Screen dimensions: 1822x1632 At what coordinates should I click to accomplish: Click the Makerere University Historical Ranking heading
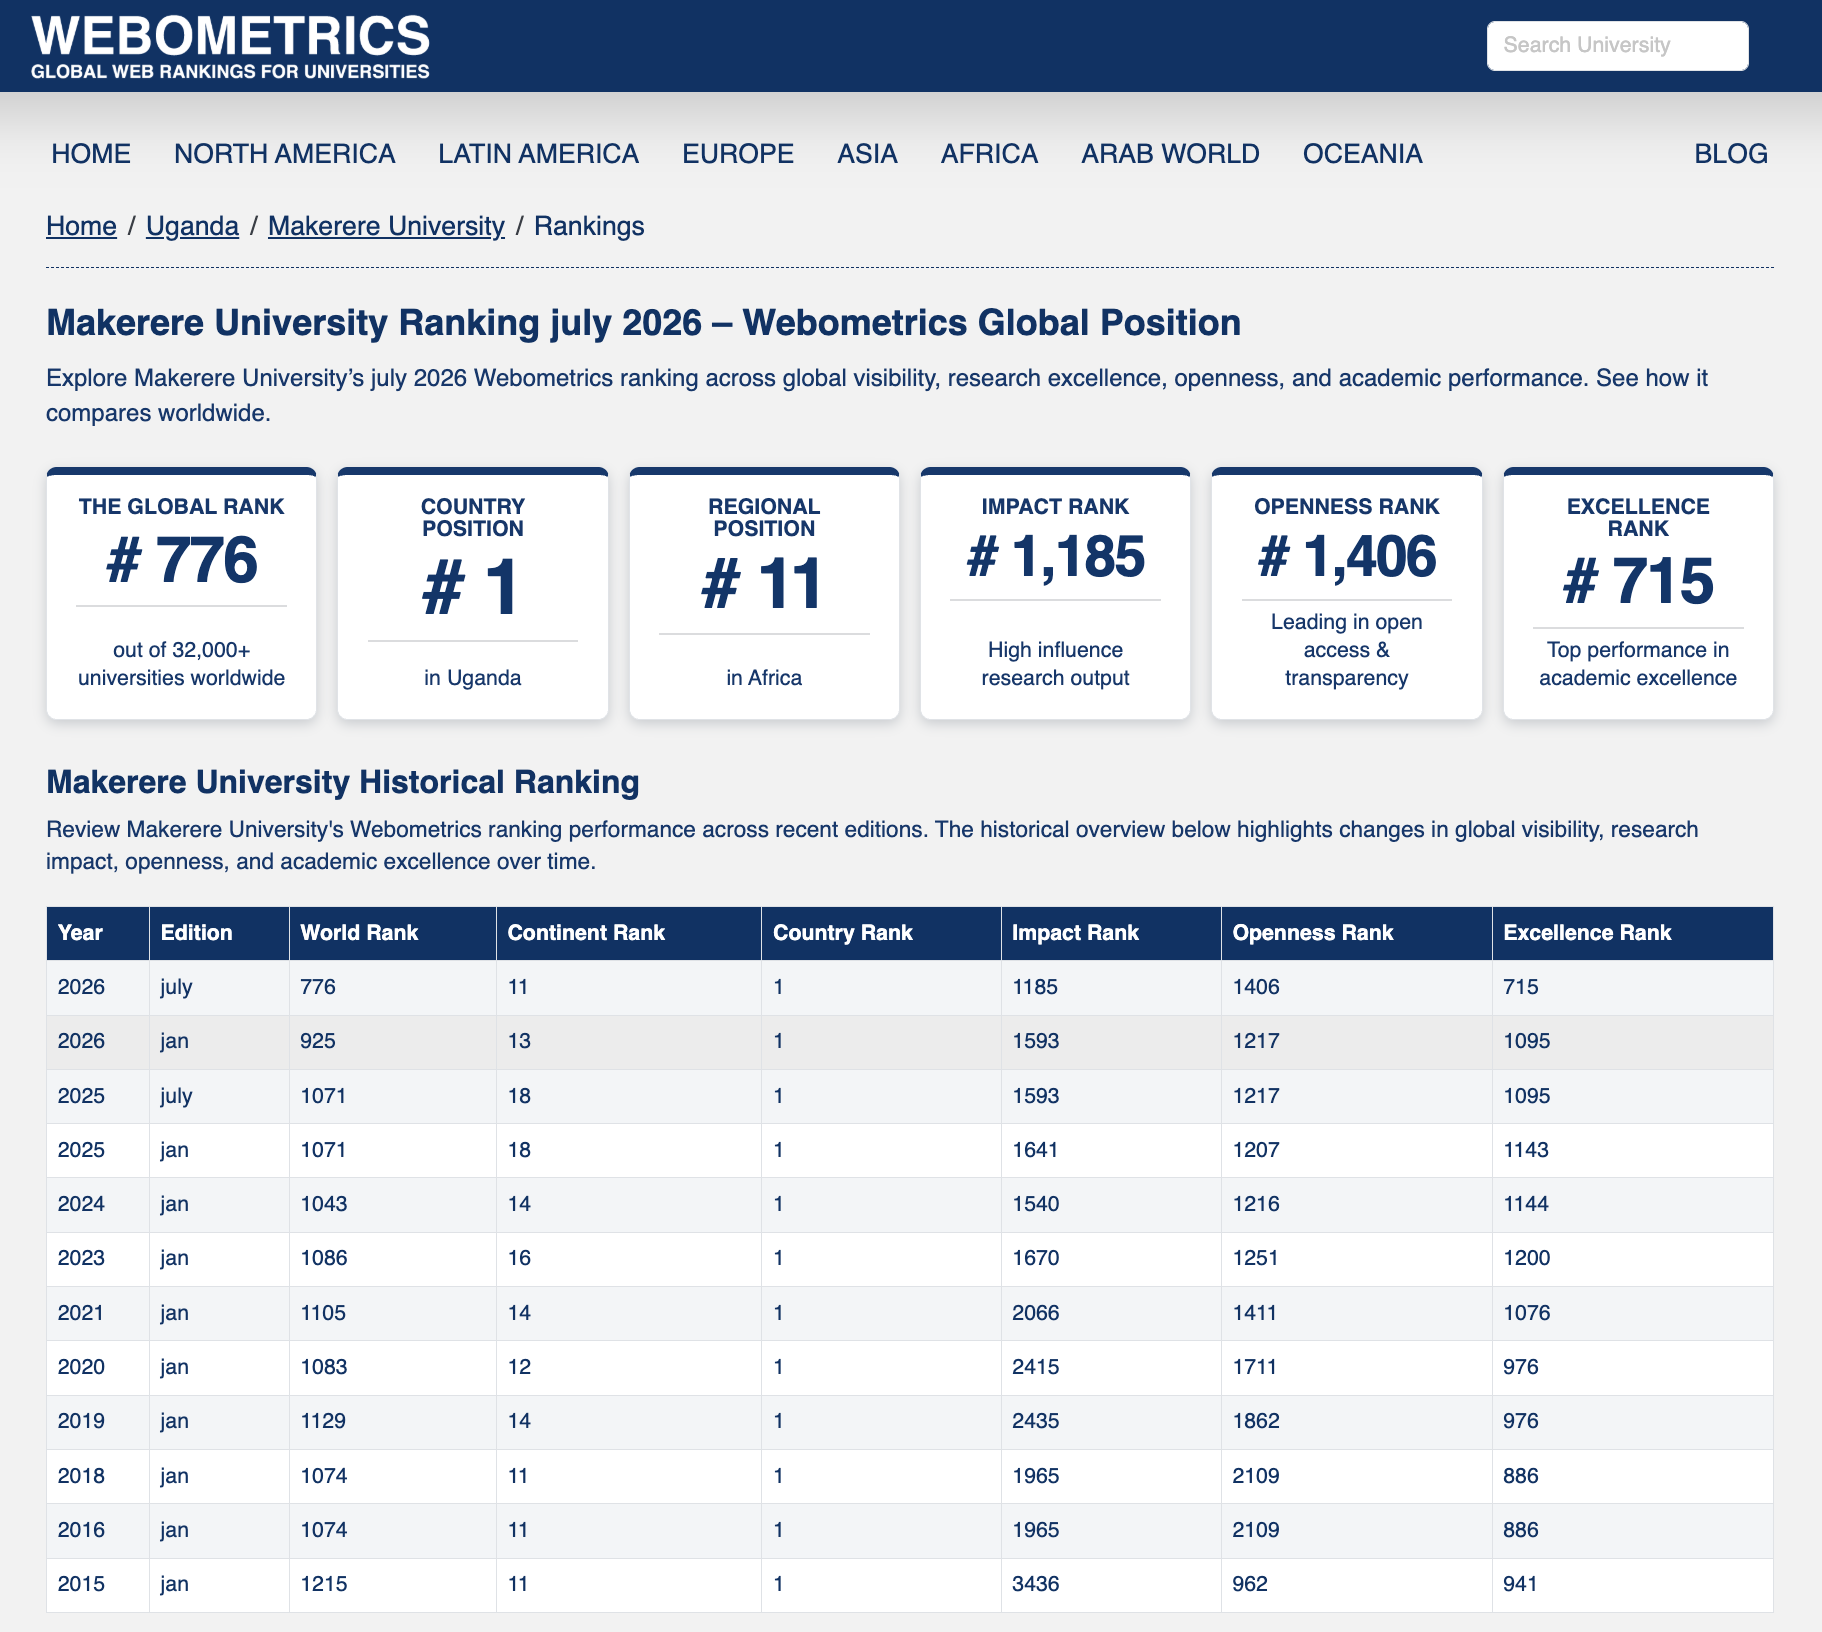(x=343, y=782)
